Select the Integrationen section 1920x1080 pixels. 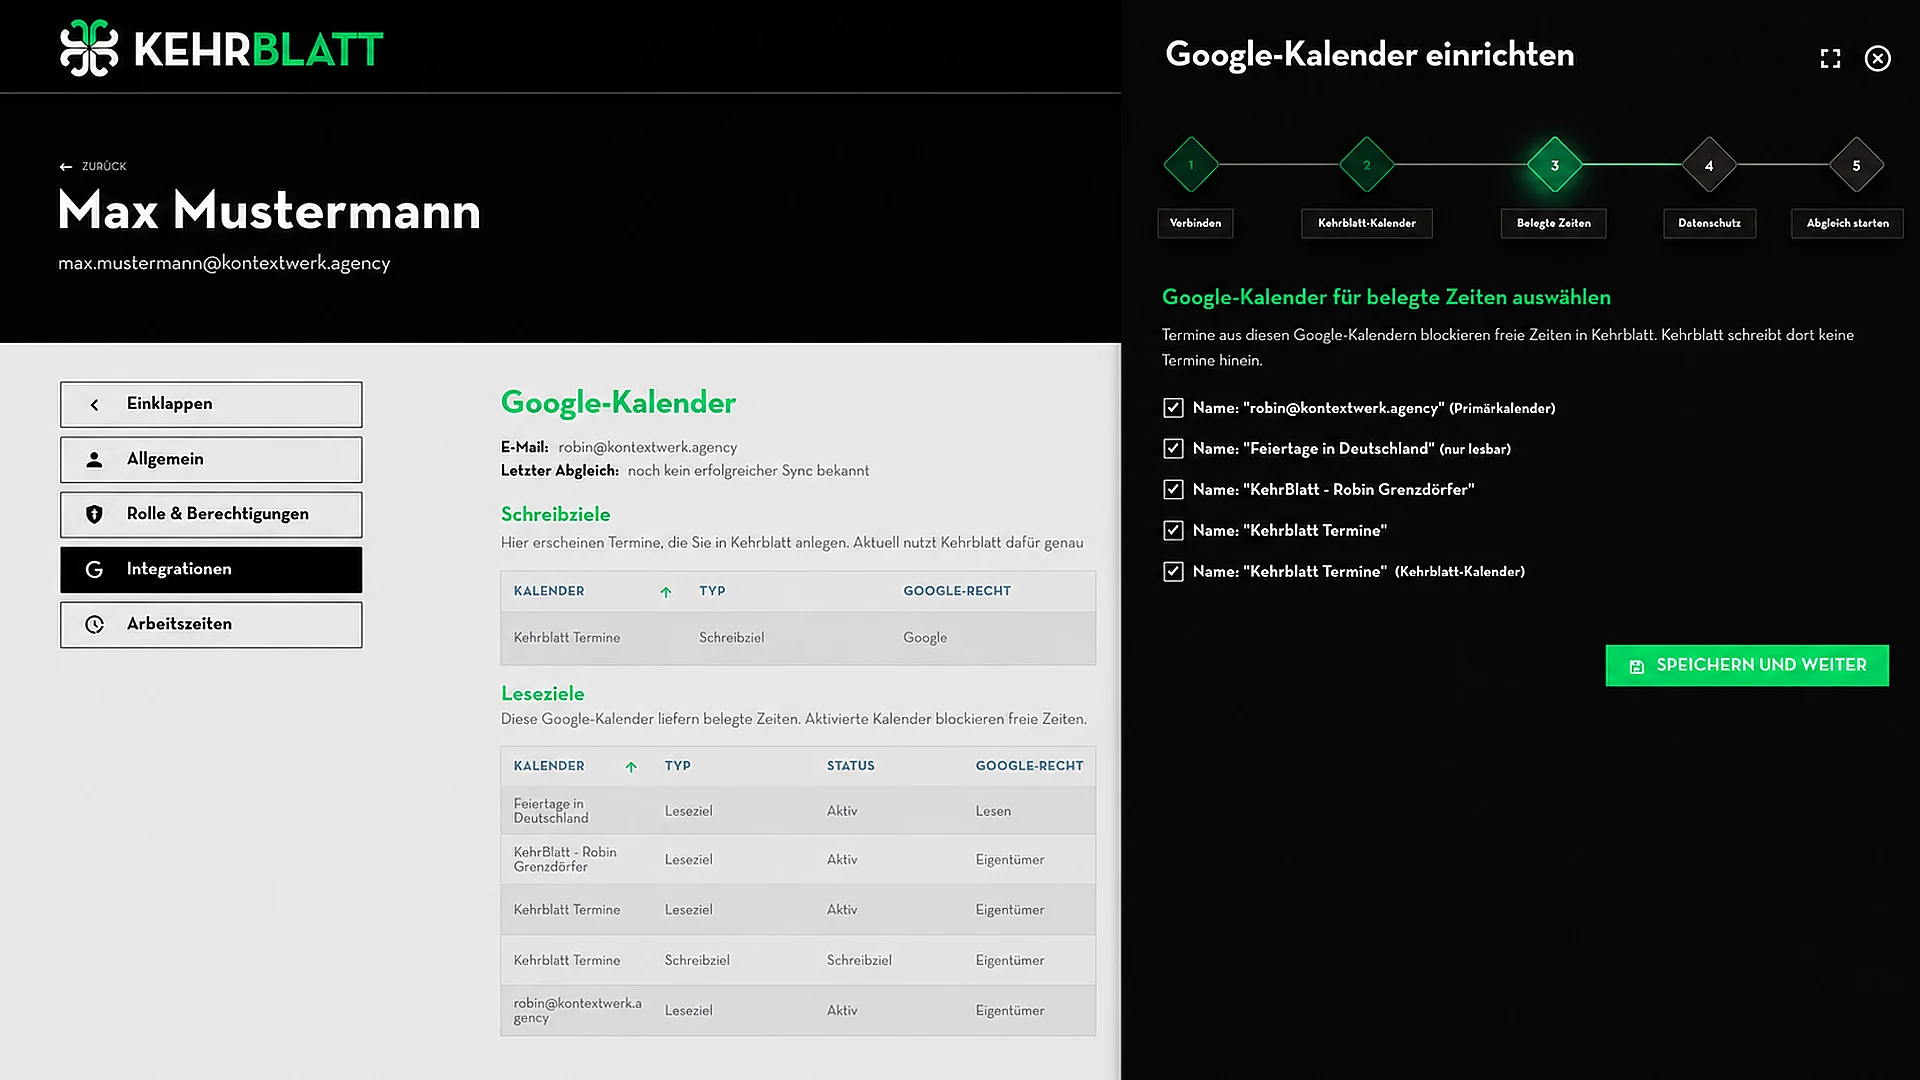tap(211, 570)
